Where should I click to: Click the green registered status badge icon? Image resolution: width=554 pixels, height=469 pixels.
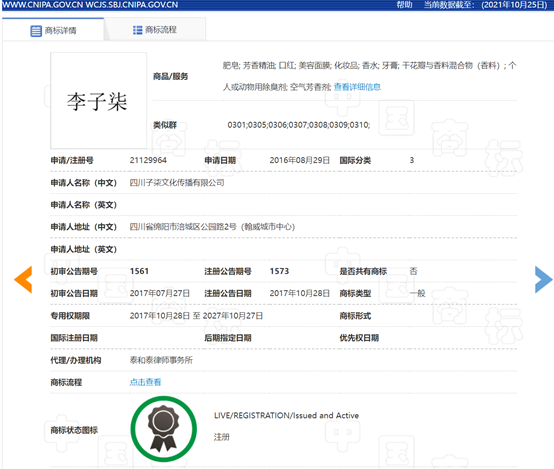[164, 429]
